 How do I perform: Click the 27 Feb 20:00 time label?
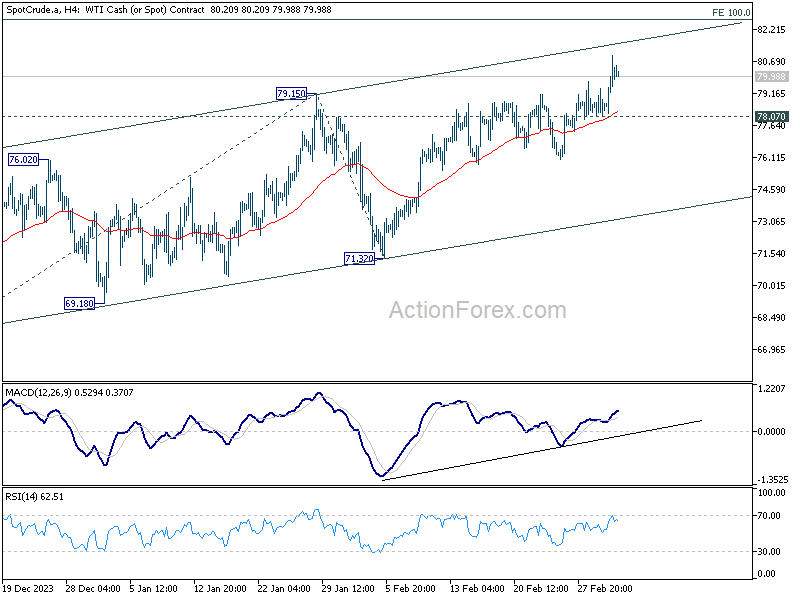click(605, 588)
